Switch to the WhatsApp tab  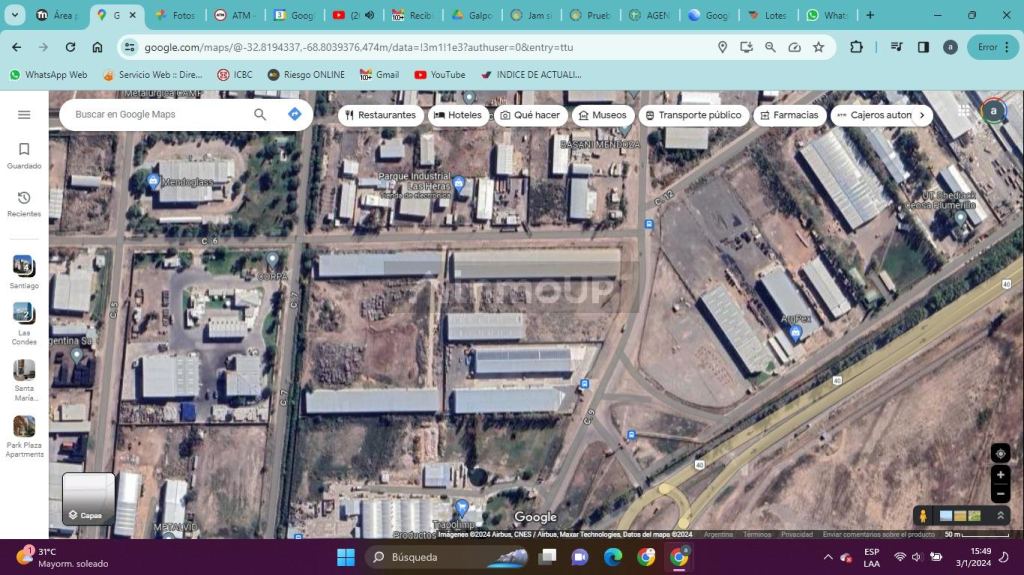click(827, 15)
